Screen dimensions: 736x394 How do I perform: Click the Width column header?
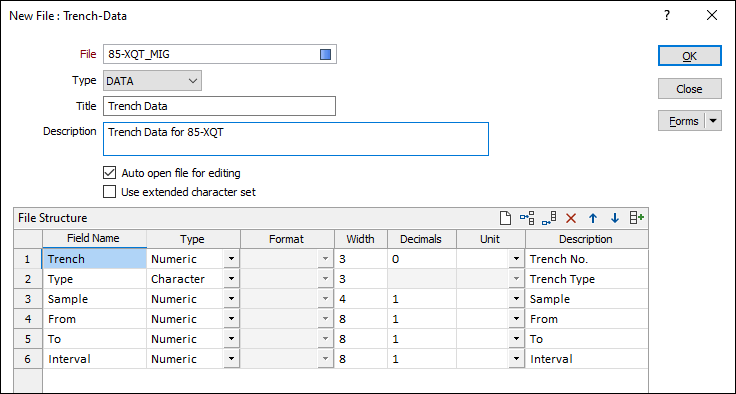360,239
